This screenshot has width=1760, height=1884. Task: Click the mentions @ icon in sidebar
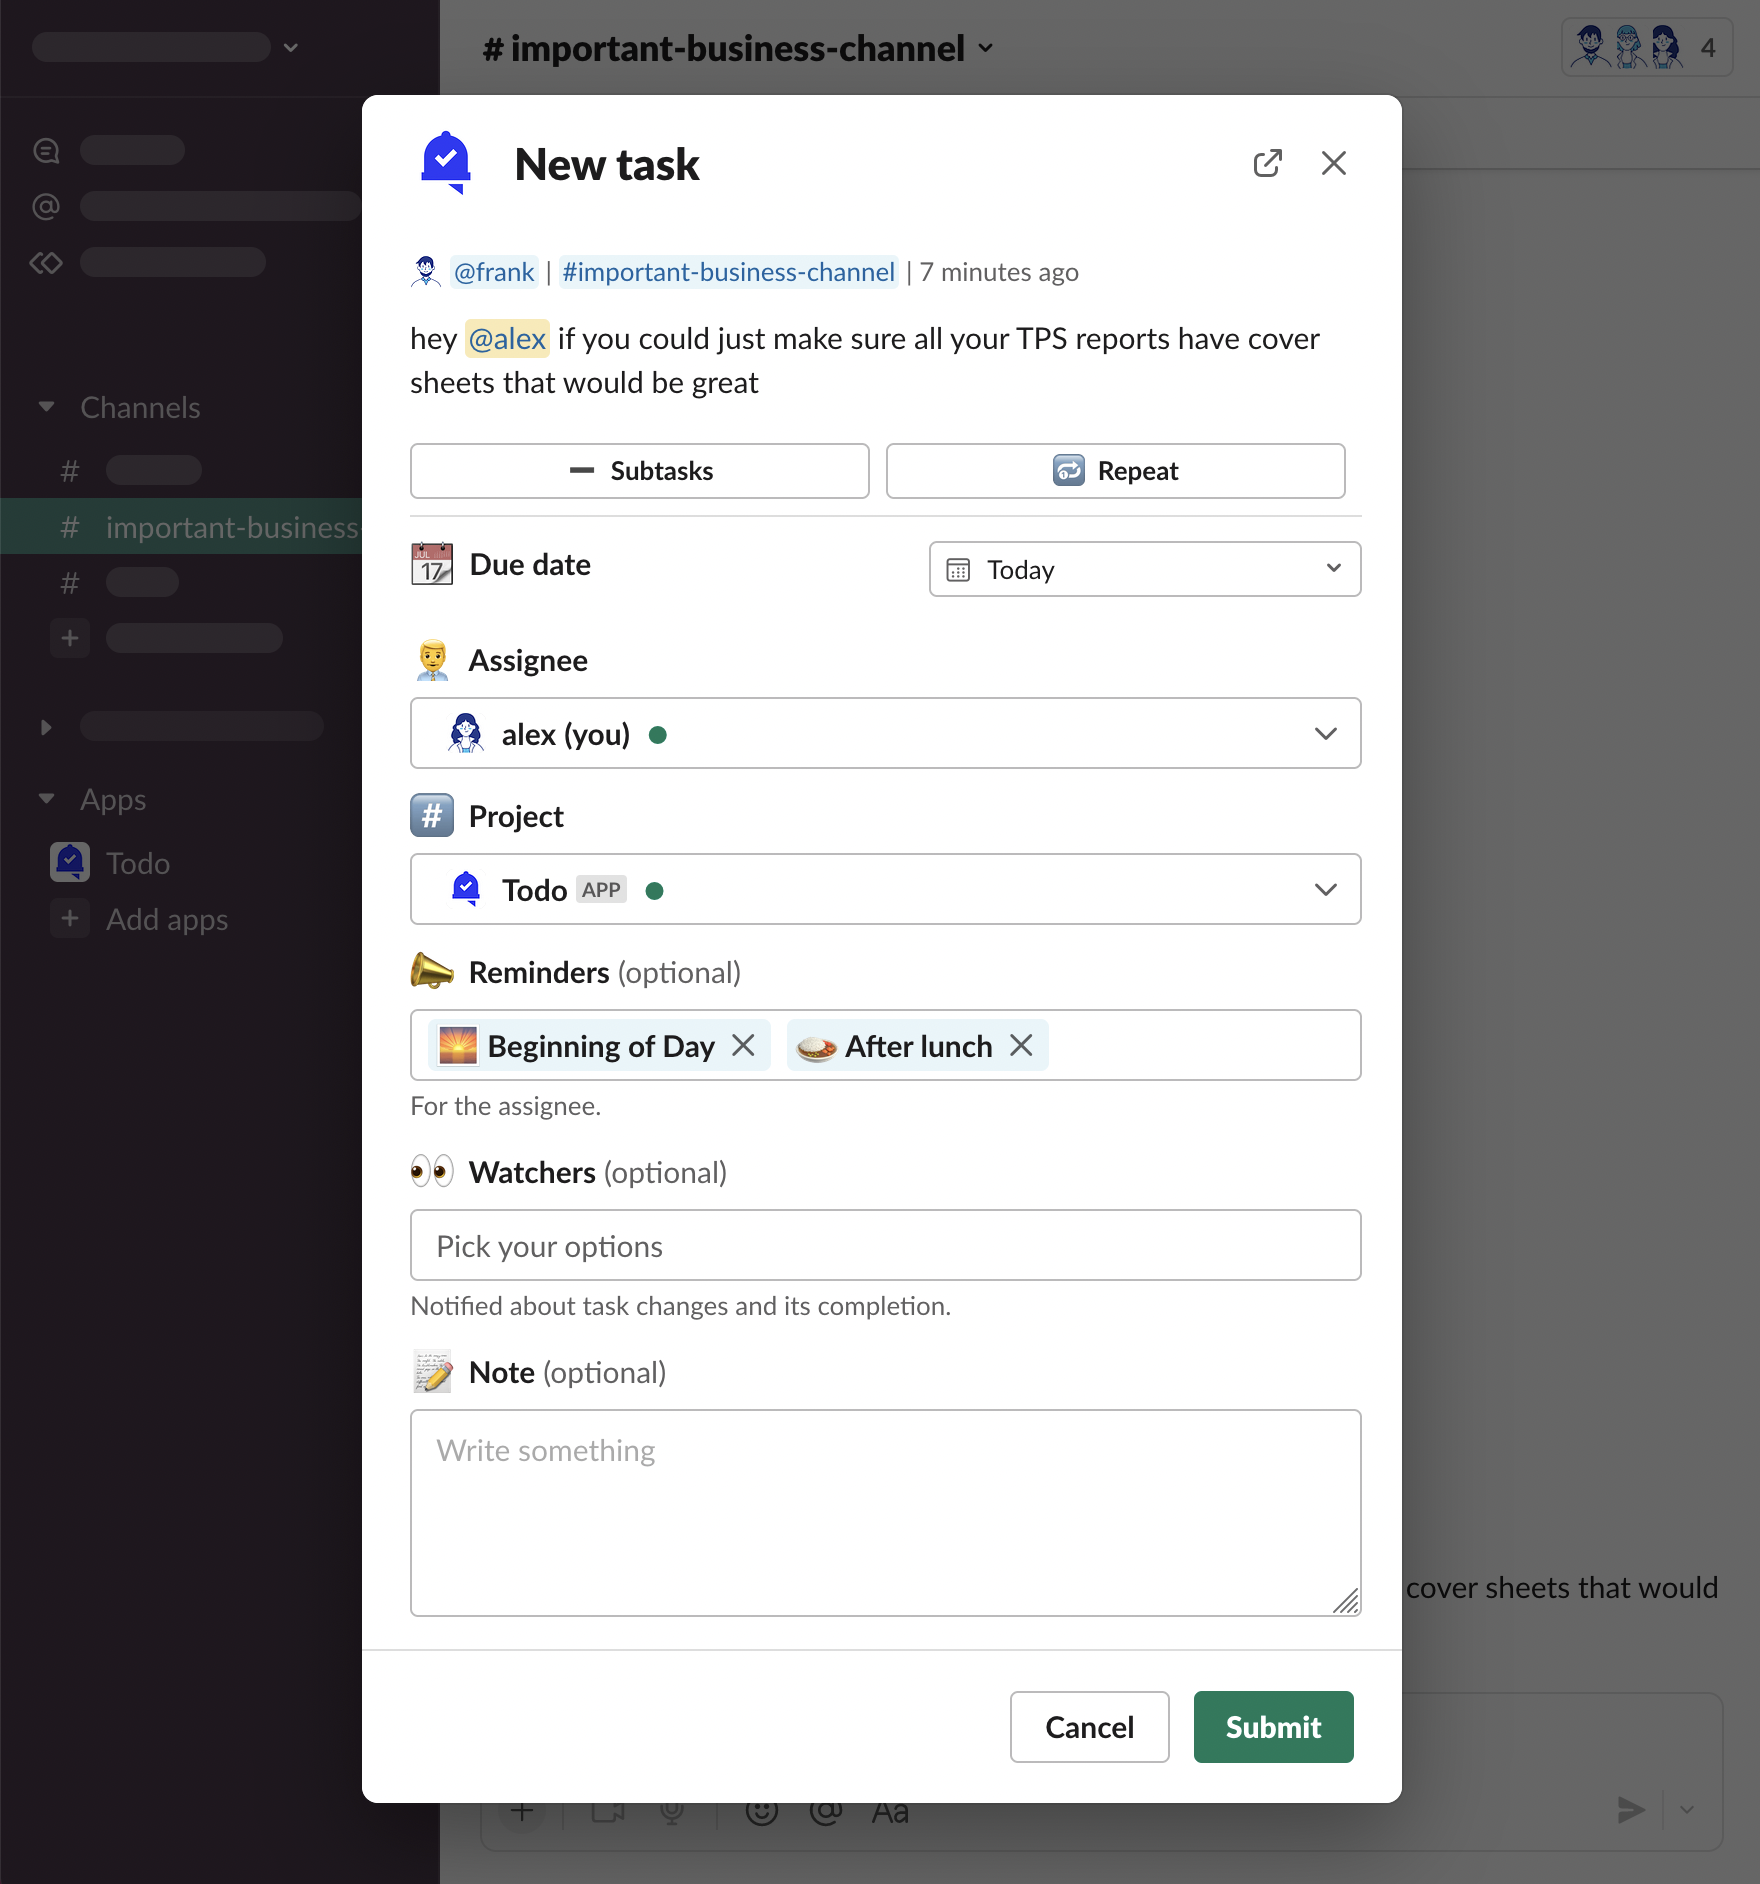tap(46, 206)
